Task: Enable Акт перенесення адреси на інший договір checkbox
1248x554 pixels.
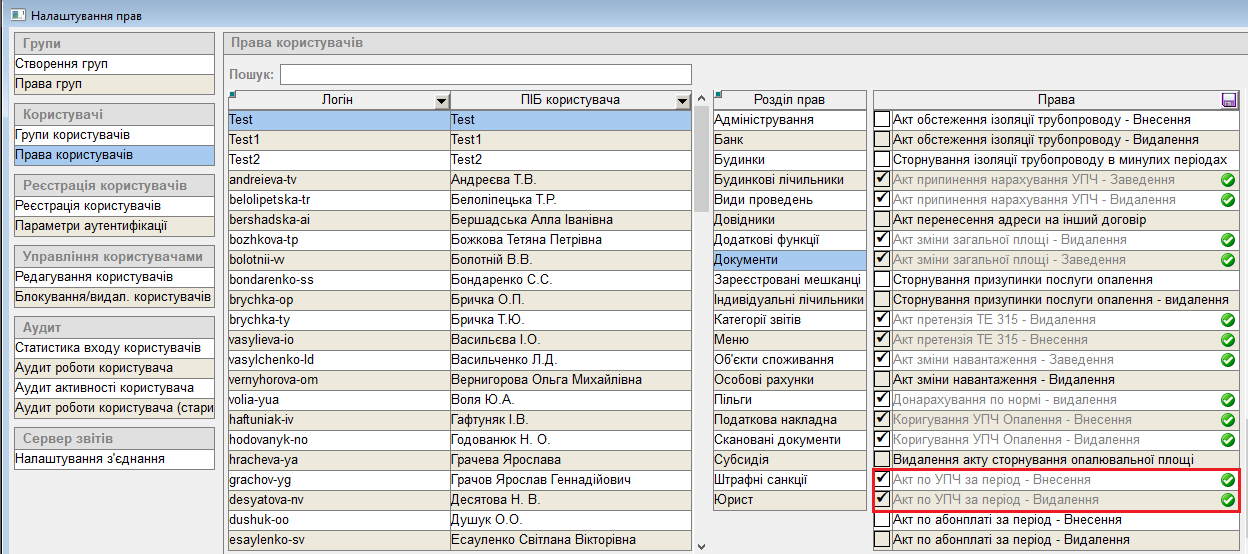Action: pos(882,220)
